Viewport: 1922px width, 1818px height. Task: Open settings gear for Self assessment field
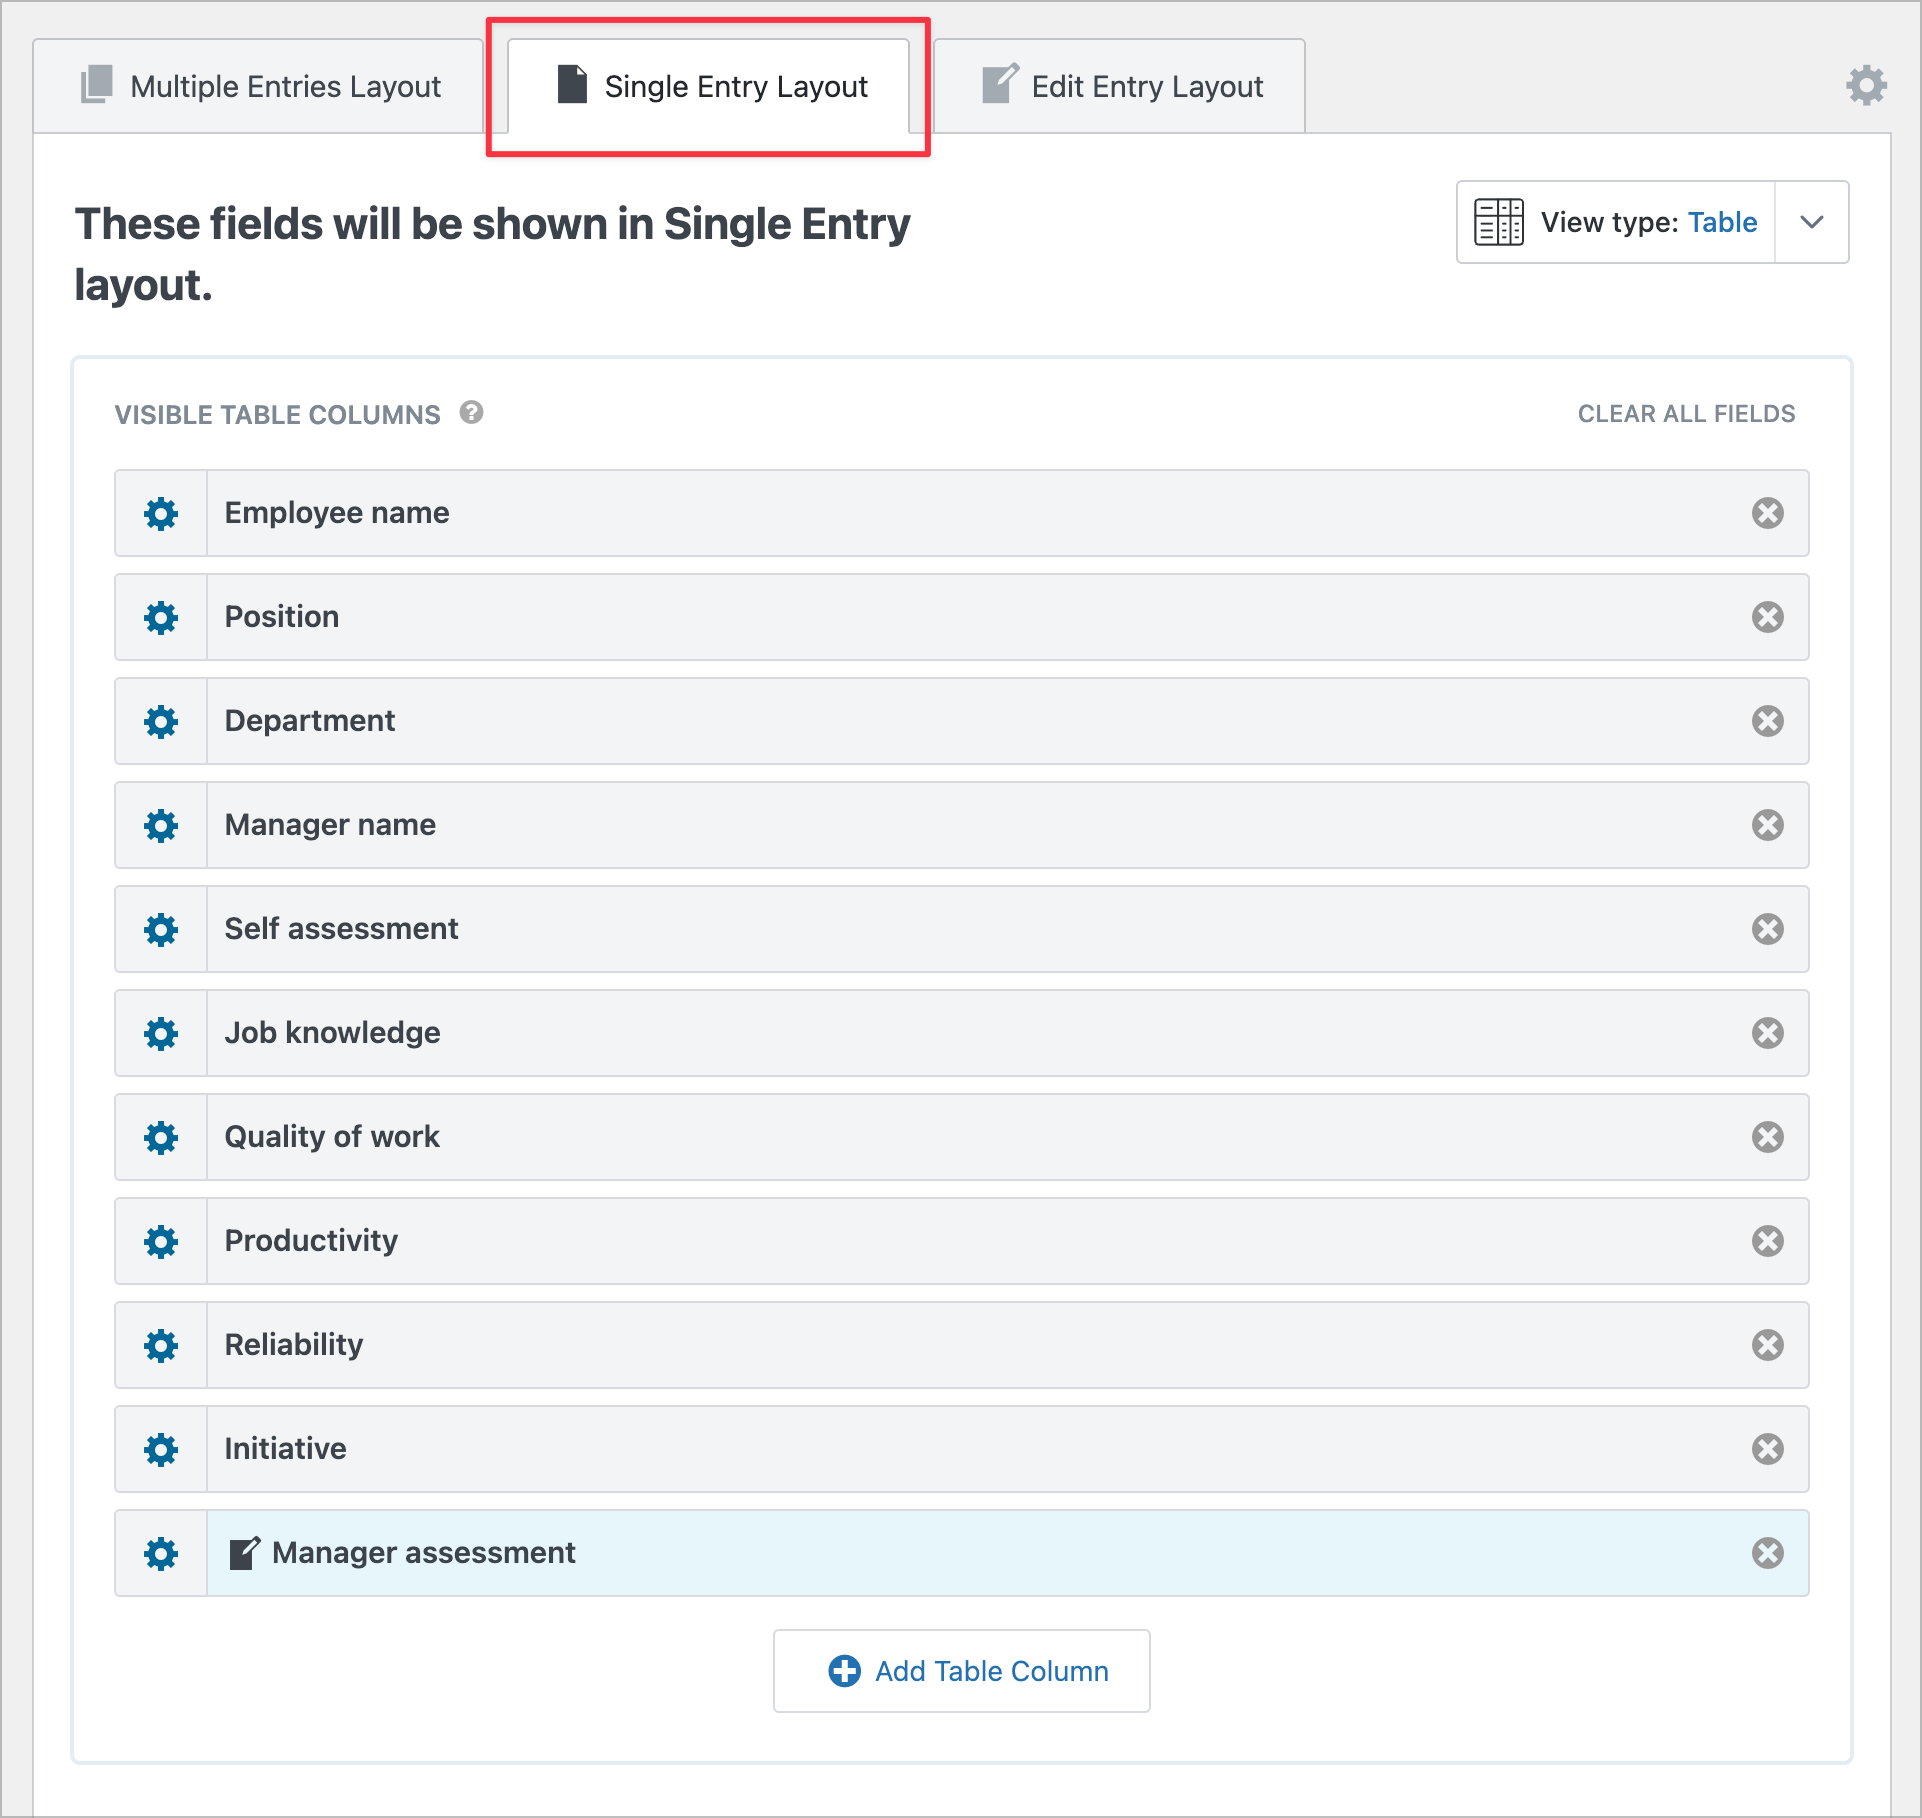point(161,930)
